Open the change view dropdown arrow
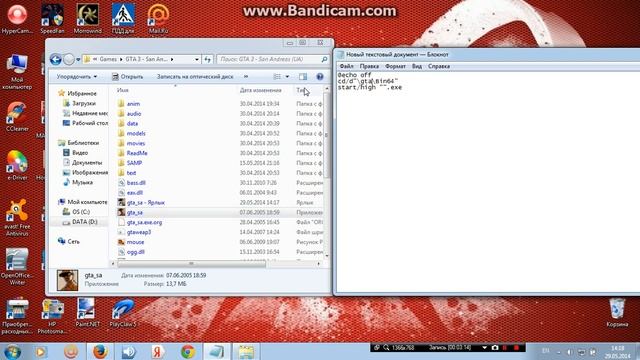The width and height of the screenshot is (640, 360). [x=287, y=76]
